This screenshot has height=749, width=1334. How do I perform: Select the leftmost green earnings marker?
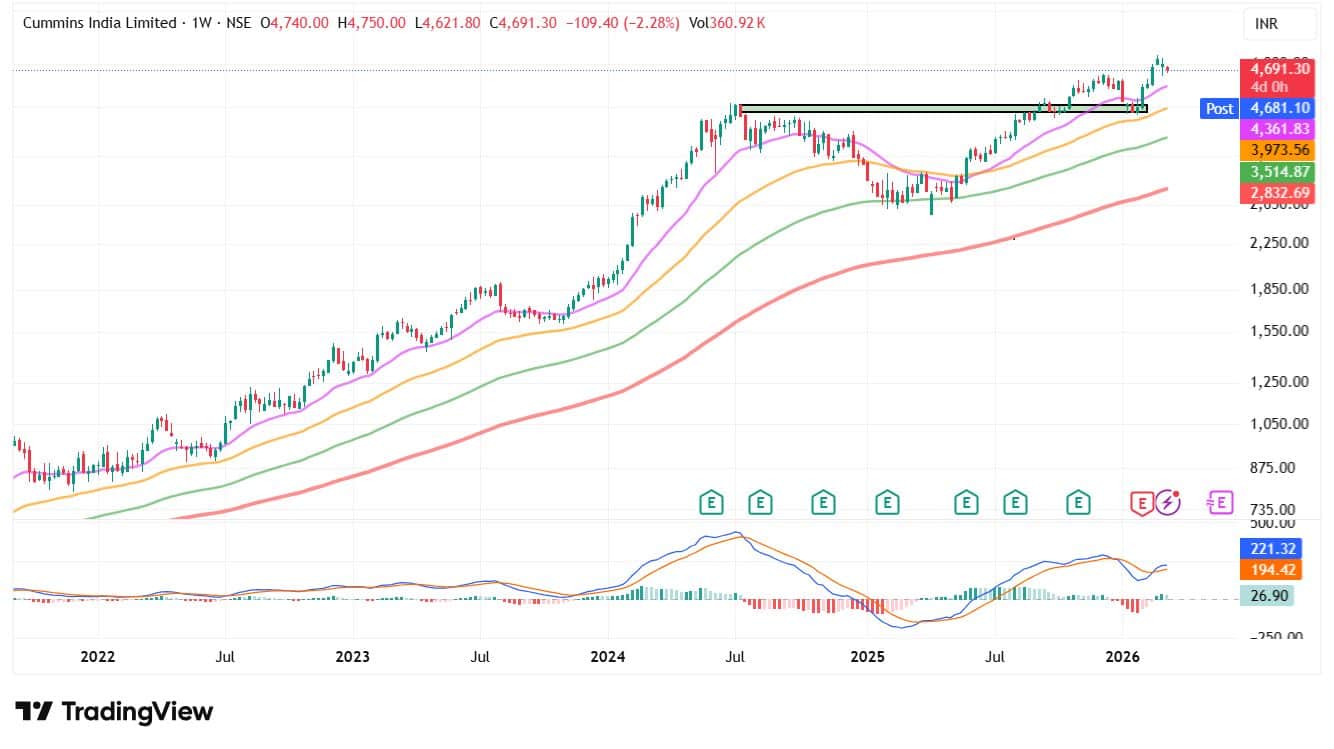coord(711,502)
